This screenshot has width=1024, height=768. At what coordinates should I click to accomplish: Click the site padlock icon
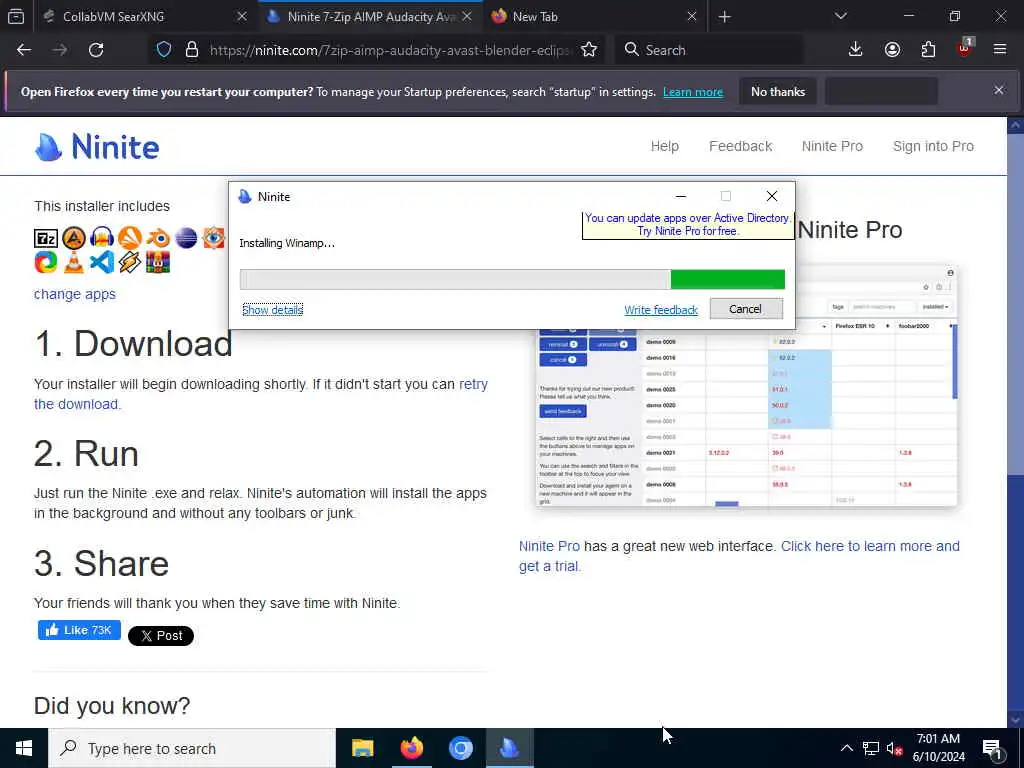191,50
